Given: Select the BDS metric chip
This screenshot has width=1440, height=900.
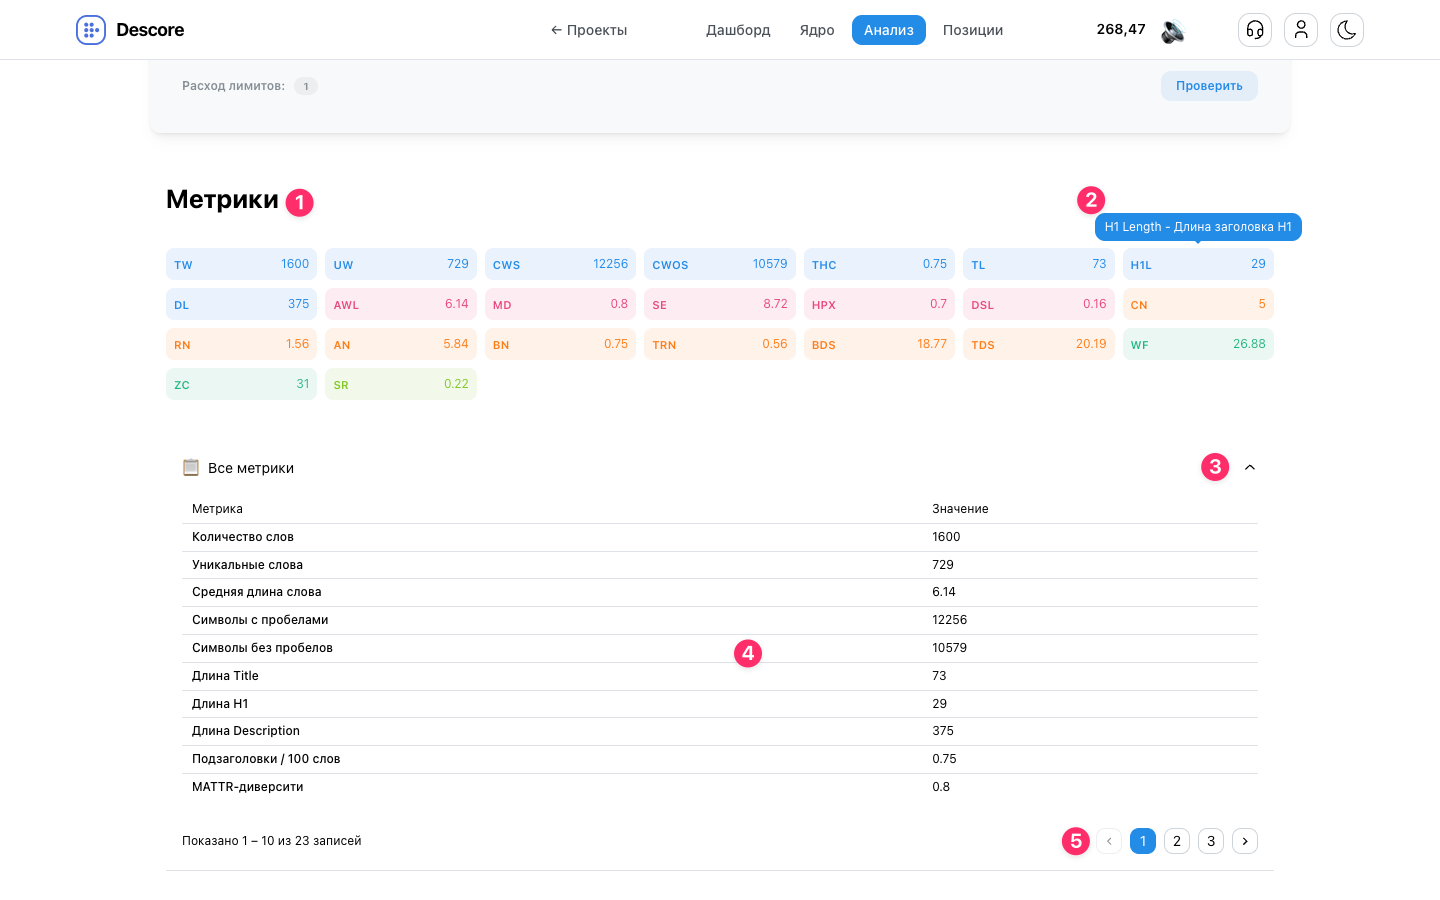Looking at the screenshot, I should pos(879,344).
